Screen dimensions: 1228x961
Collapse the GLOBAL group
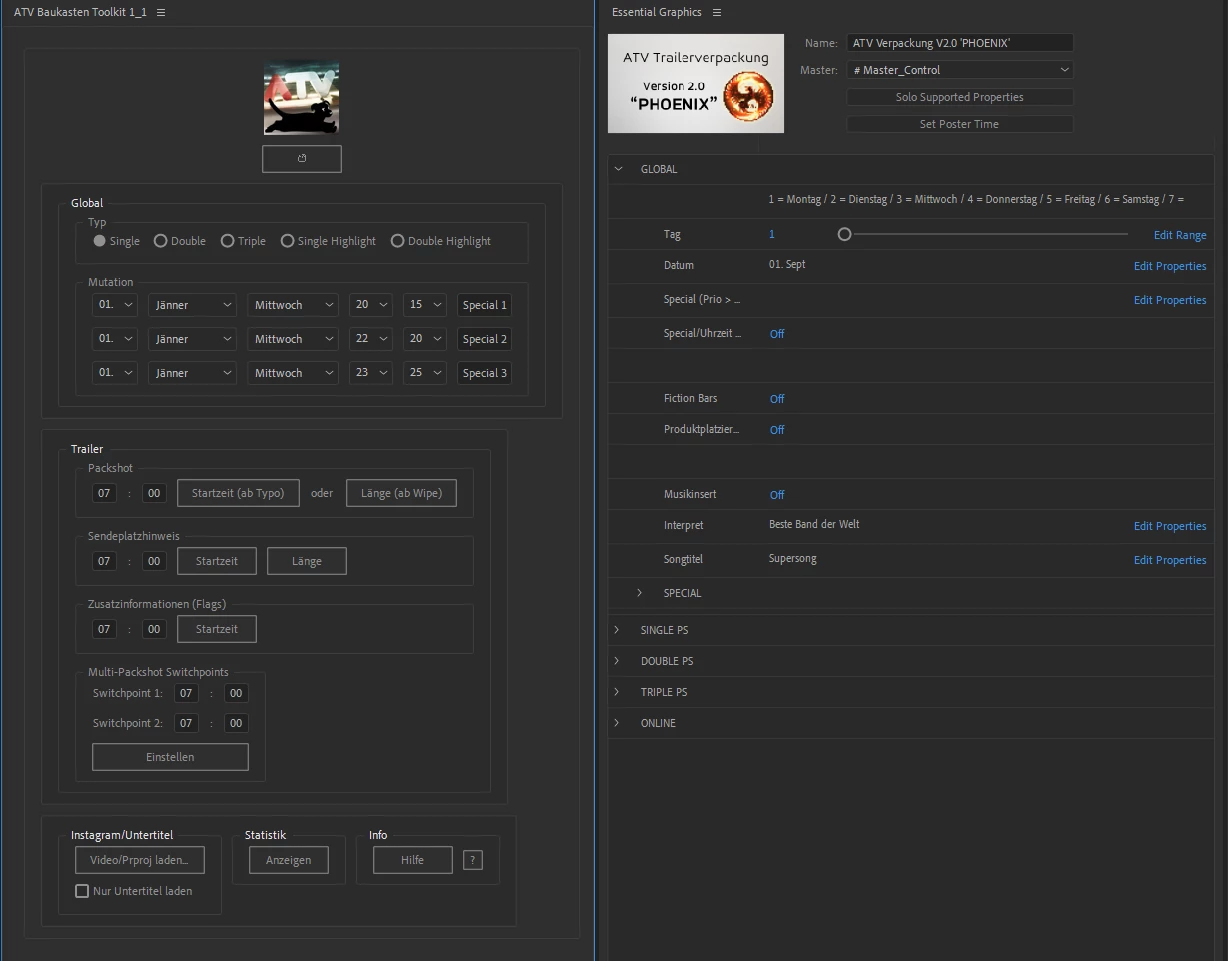point(618,169)
